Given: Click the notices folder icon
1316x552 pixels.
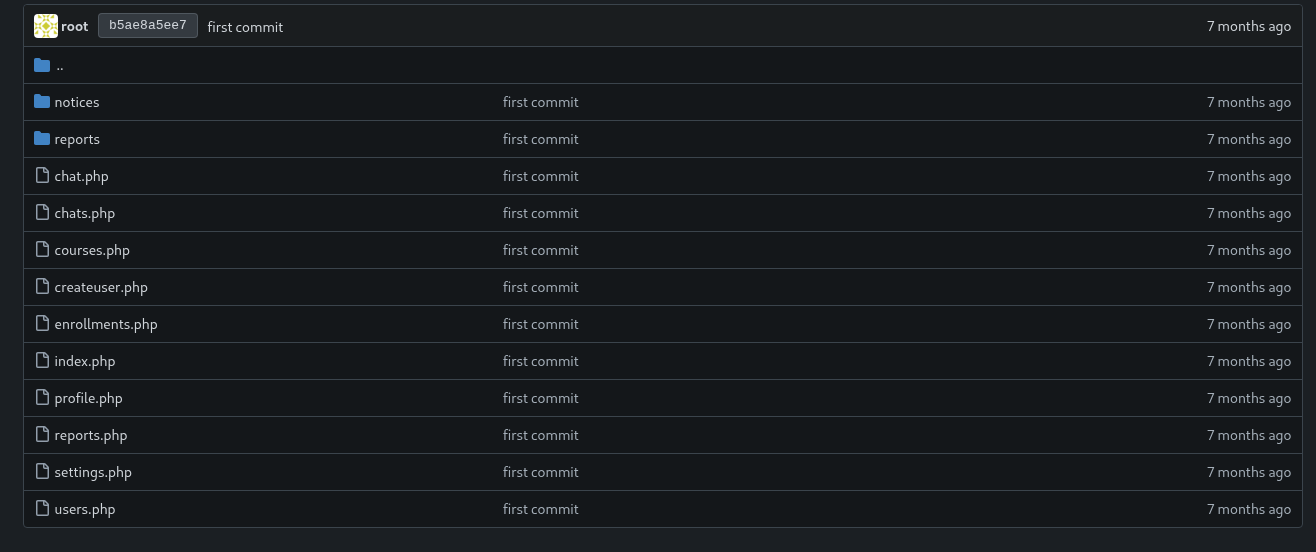Looking at the screenshot, I should pyautogui.click(x=42, y=102).
